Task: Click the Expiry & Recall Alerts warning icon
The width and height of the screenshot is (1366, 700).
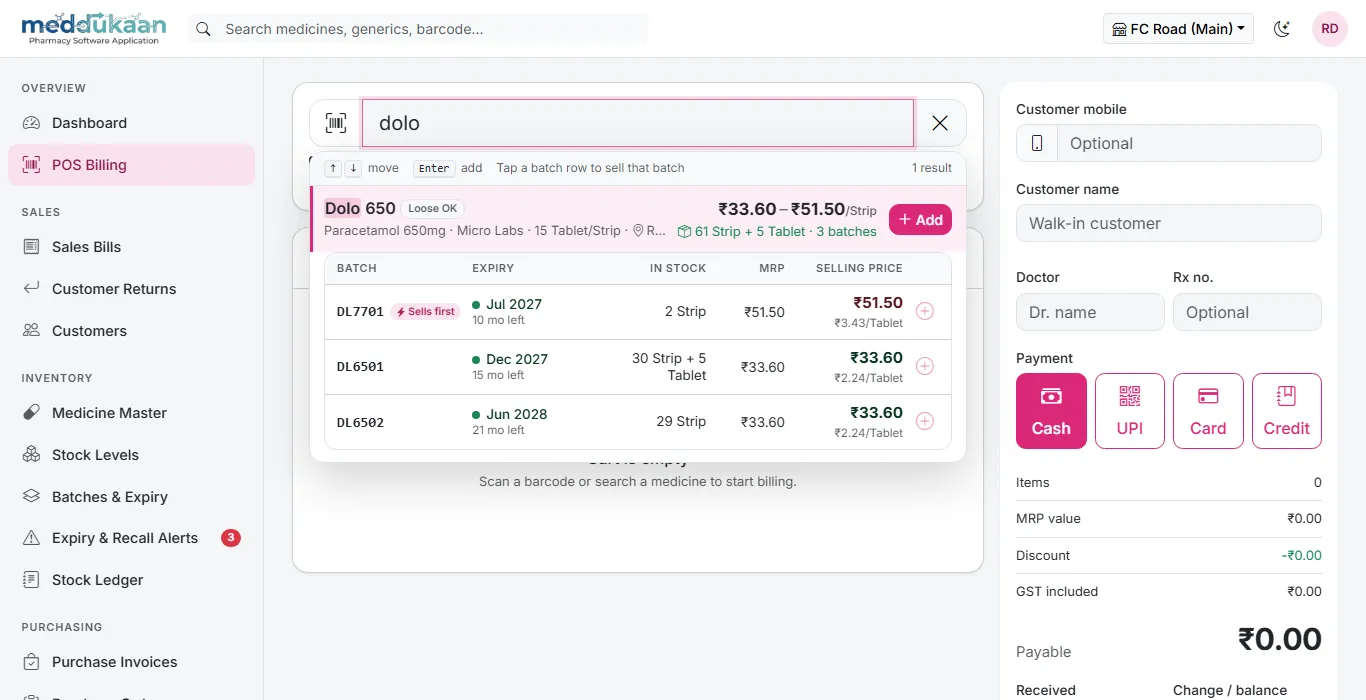Action: [x=32, y=538]
